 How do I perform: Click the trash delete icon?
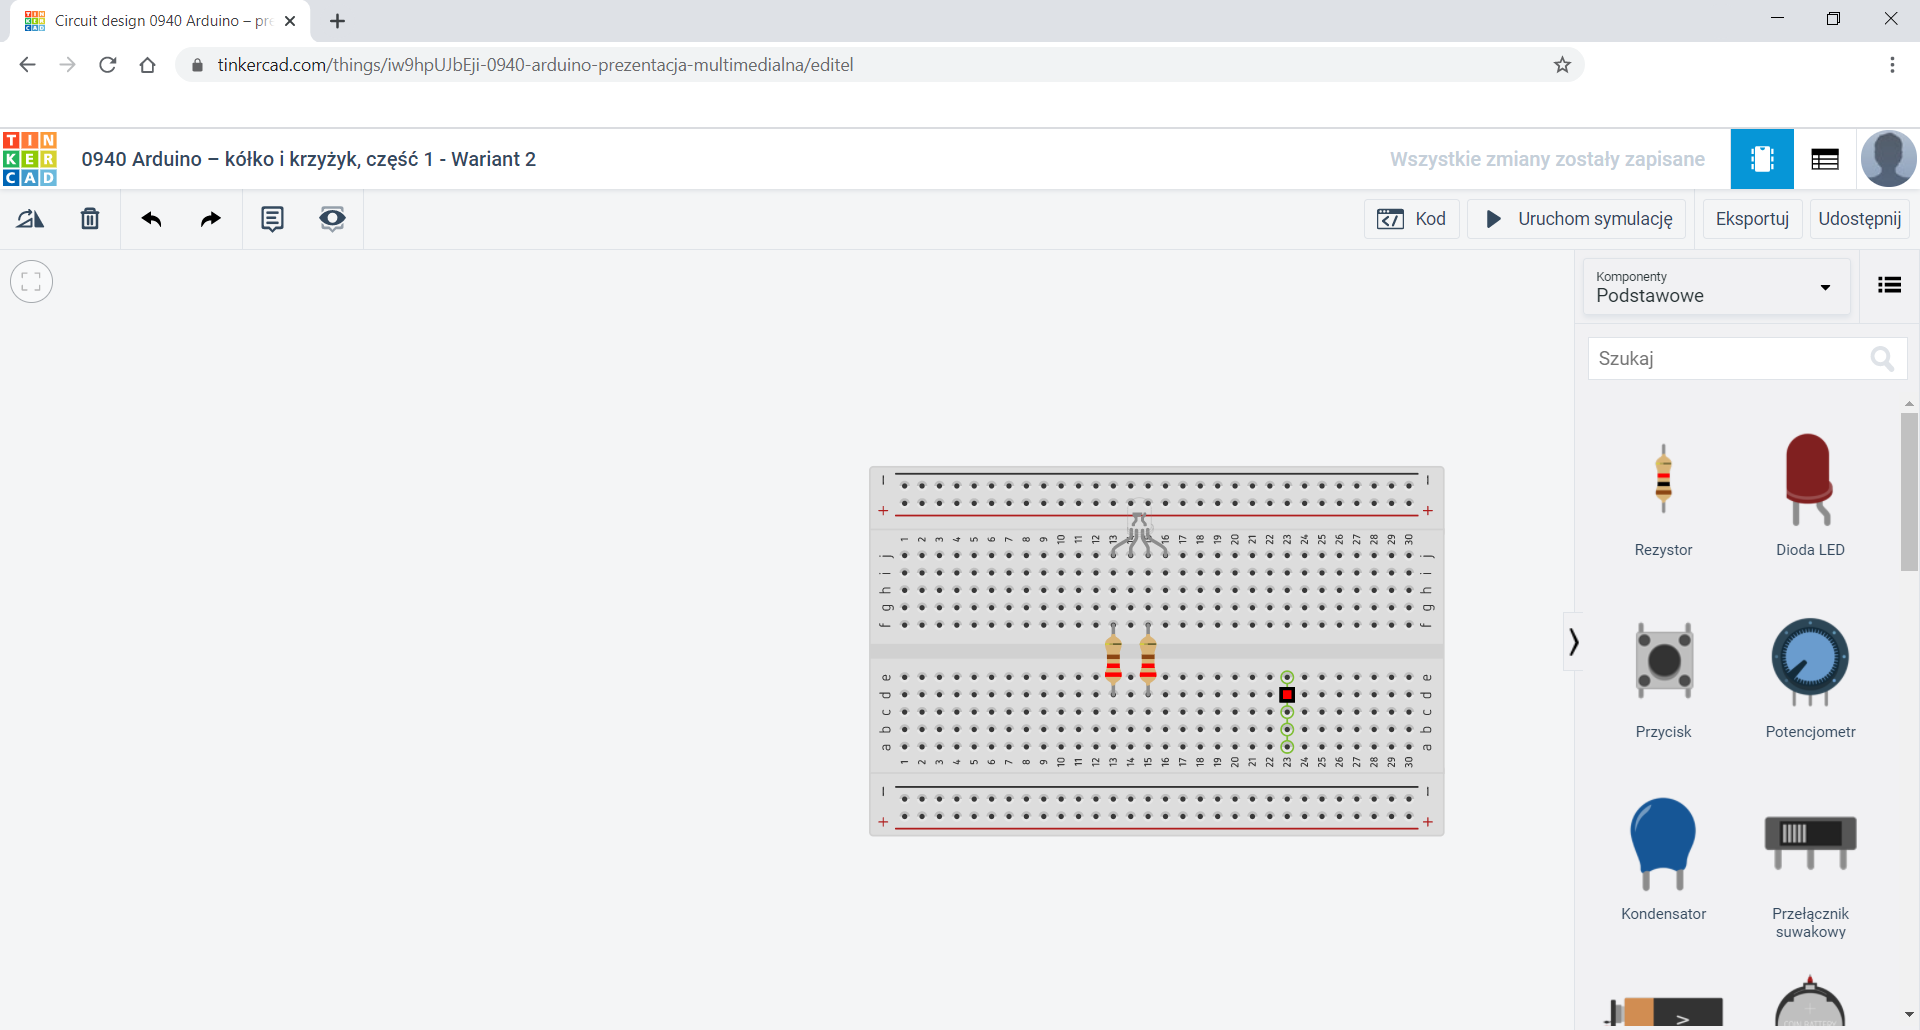[90, 219]
